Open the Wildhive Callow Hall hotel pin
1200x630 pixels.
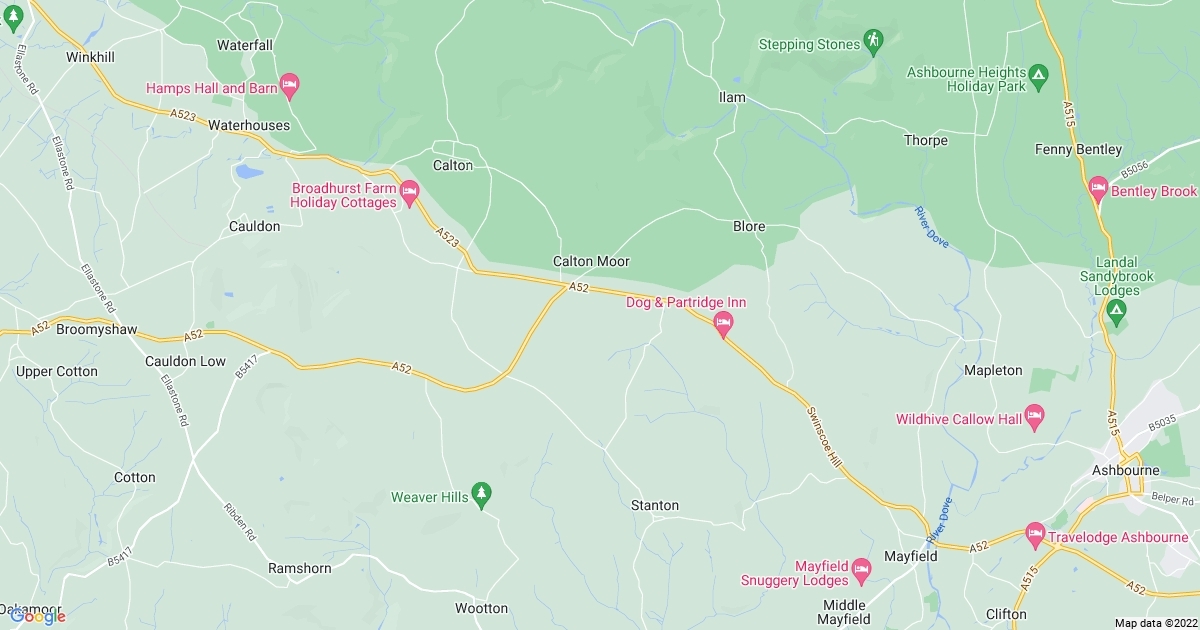[1034, 417]
